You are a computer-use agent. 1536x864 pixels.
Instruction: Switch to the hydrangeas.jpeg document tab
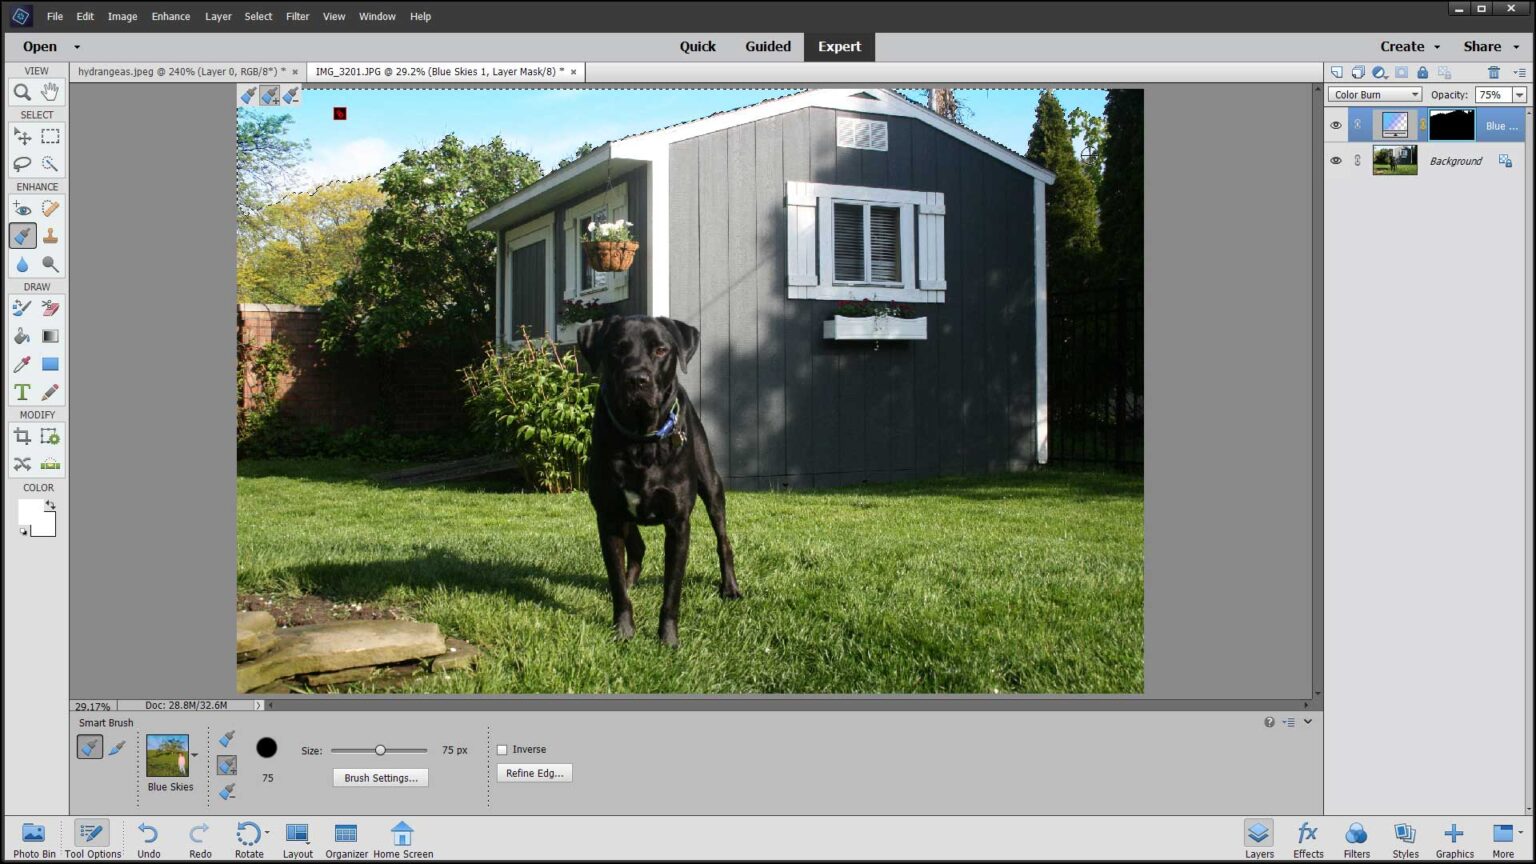[x=181, y=72]
